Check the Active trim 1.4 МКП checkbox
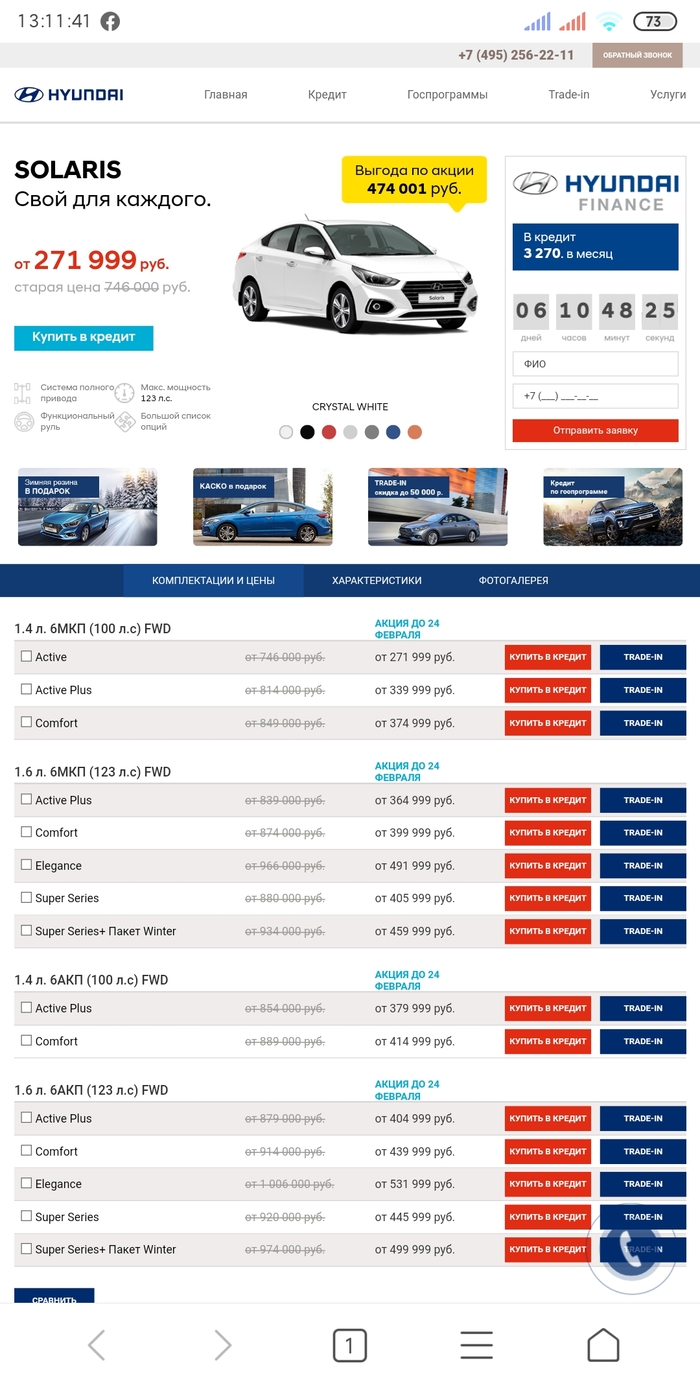This screenshot has width=700, height=1400. (27, 657)
